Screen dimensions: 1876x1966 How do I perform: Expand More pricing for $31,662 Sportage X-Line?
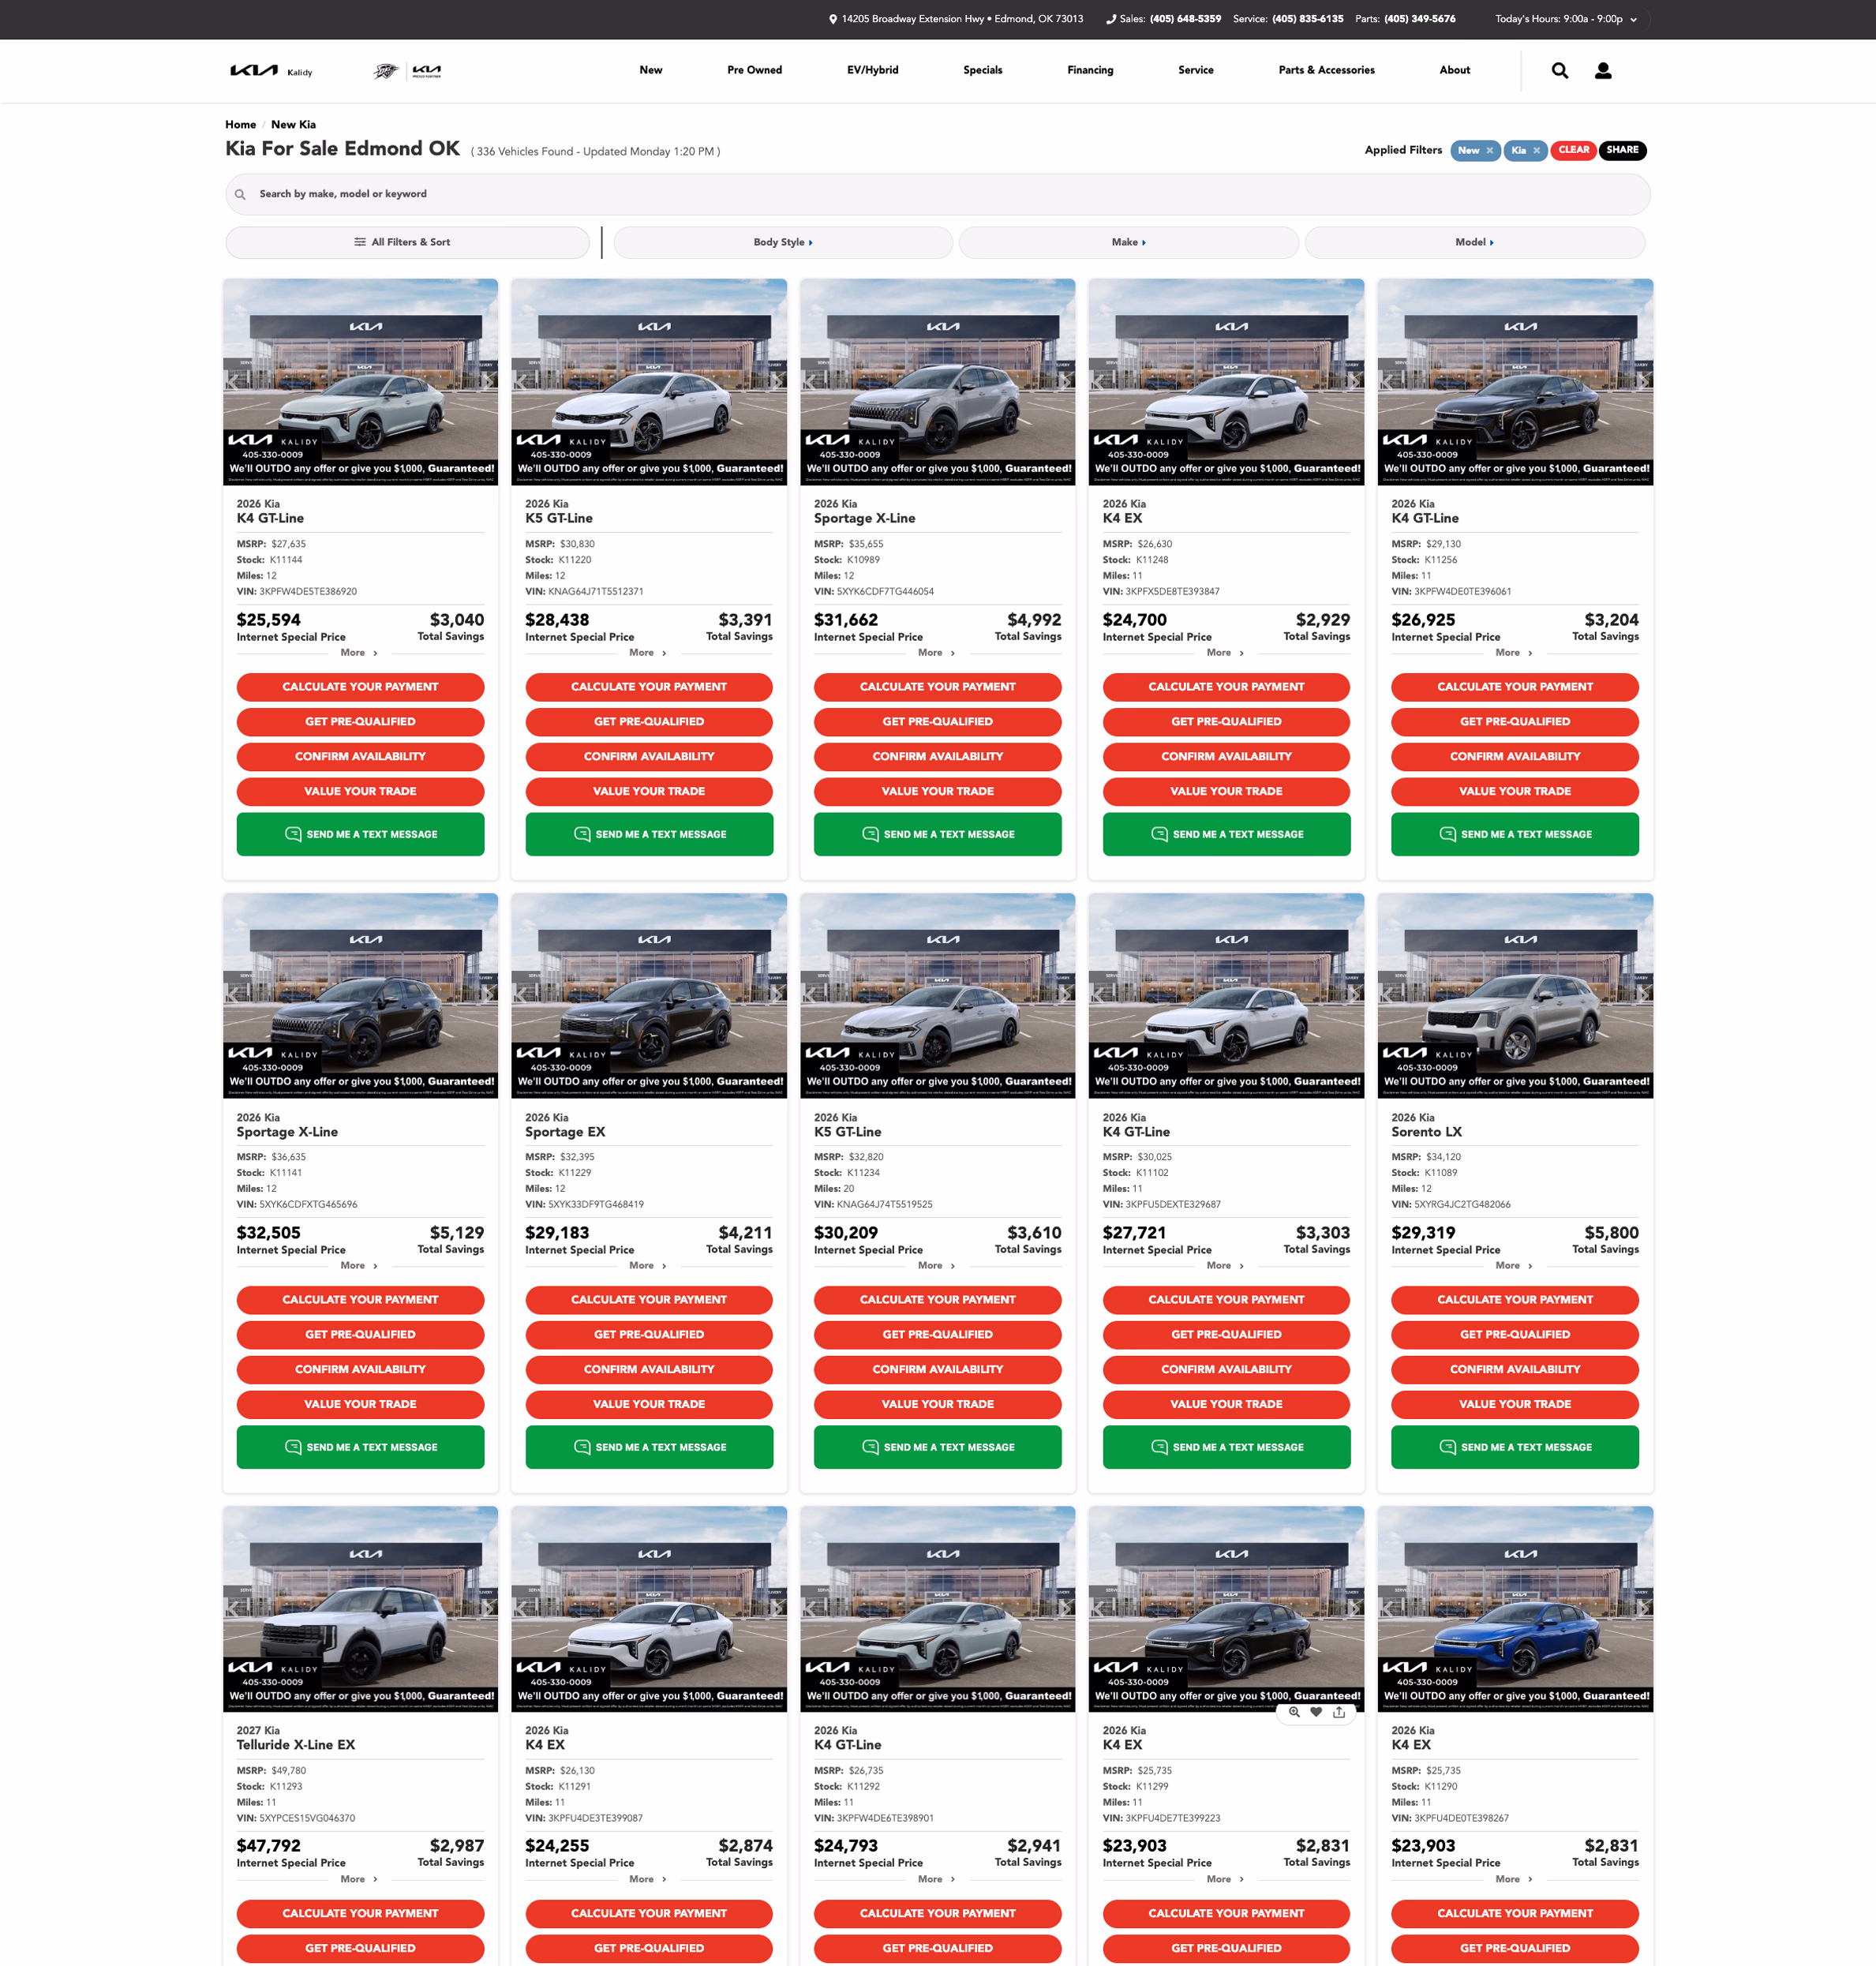coord(936,653)
